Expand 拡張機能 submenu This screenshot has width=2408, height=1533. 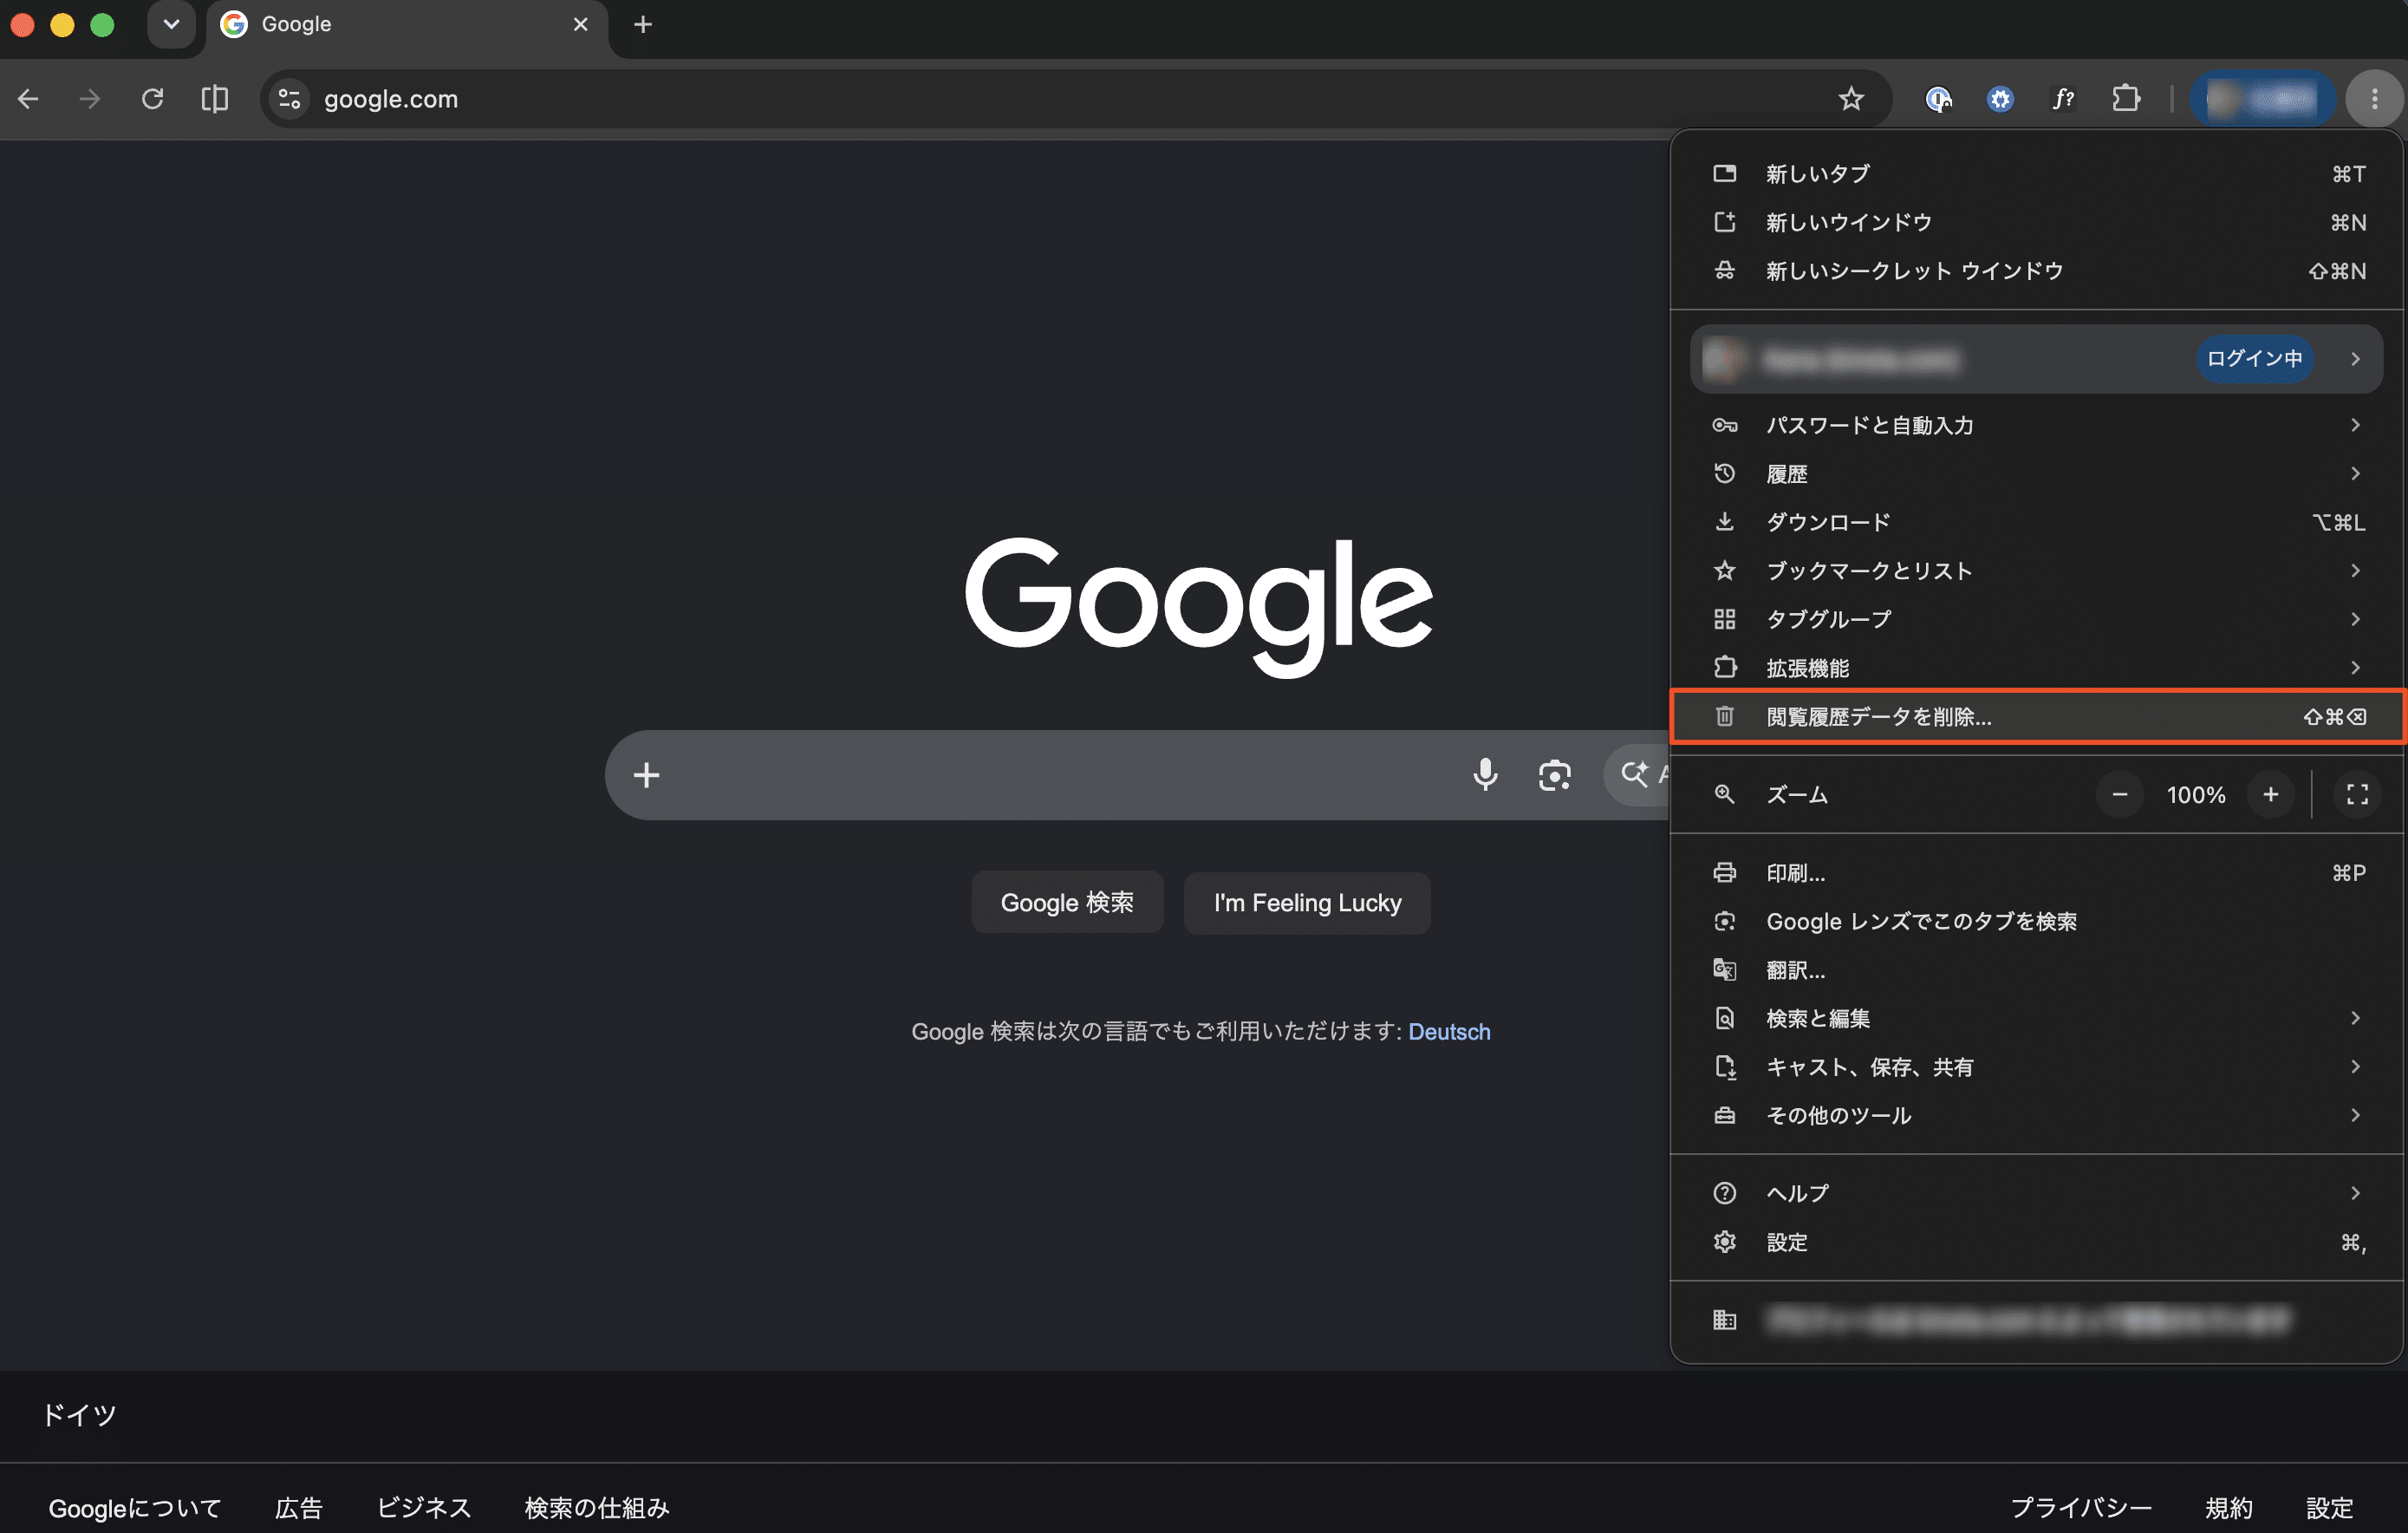click(2036, 668)
